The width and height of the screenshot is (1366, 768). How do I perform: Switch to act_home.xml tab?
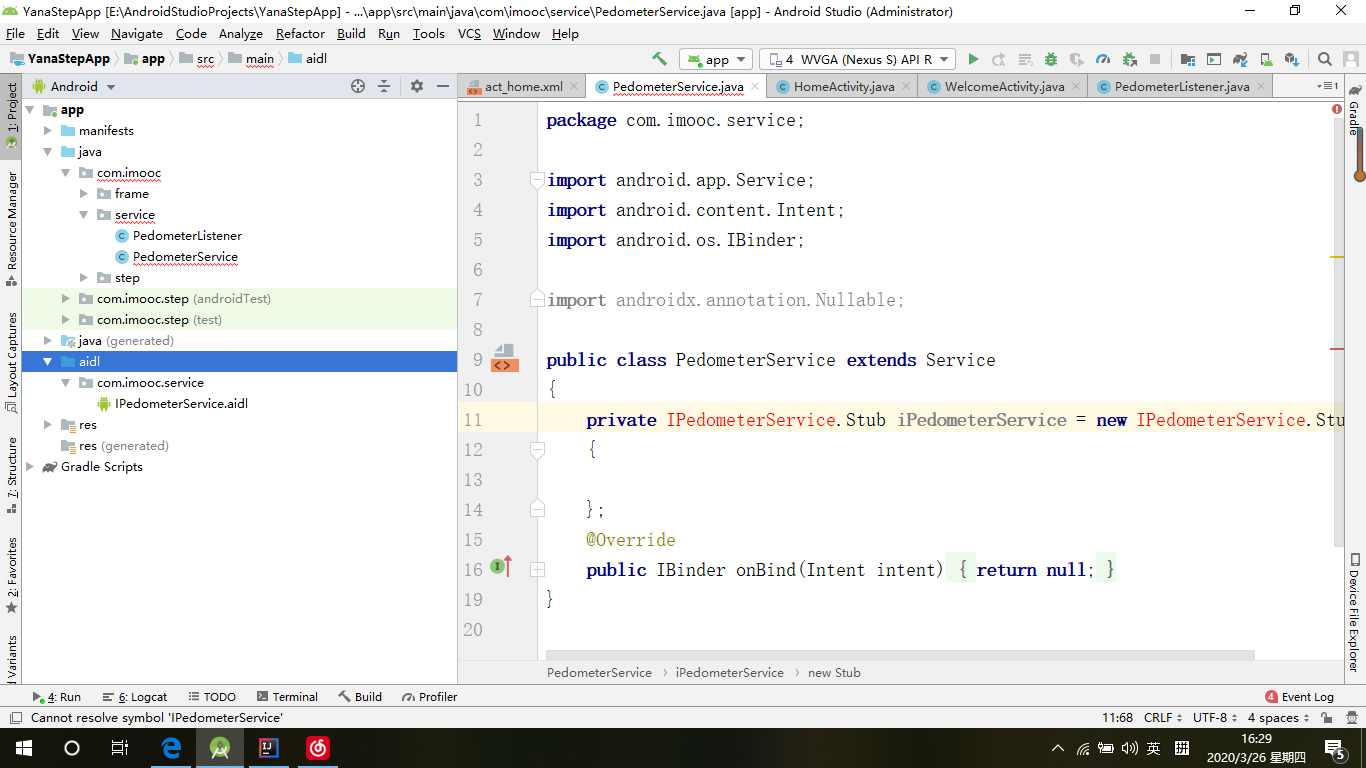coord(523,87)
